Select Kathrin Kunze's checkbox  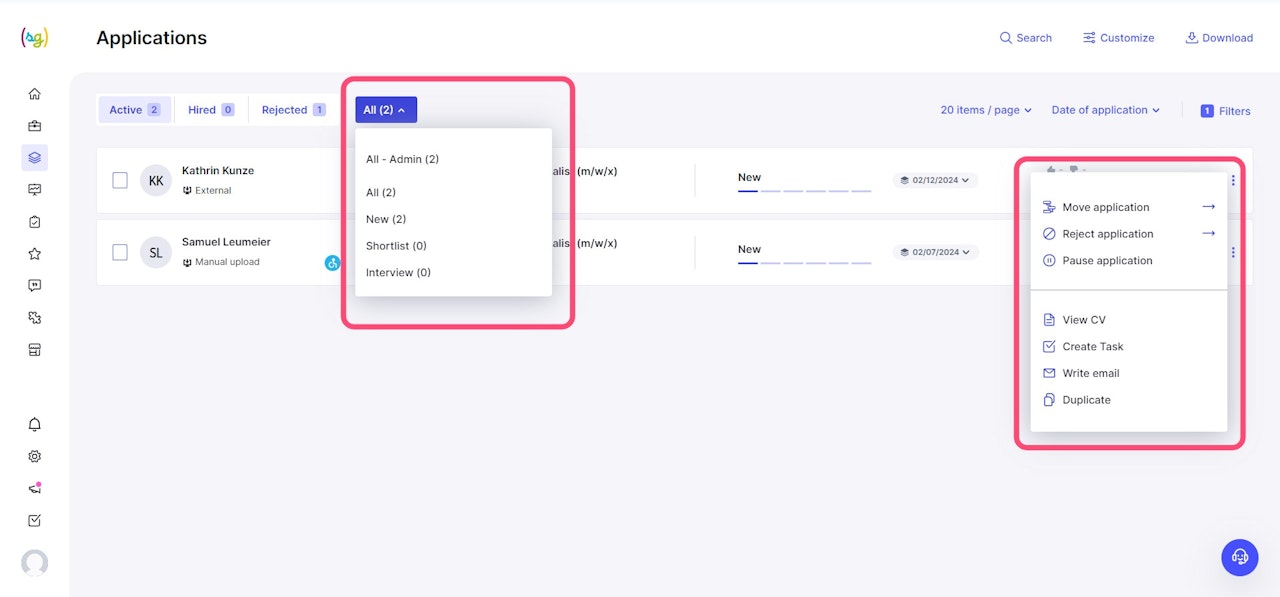(120, 180)
